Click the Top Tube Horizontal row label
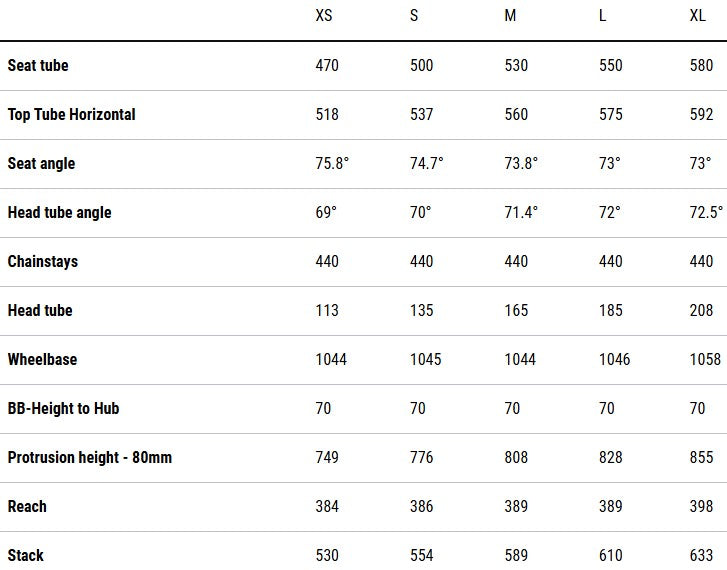Viewport: 727px width, 570px height. coord(71,114)
